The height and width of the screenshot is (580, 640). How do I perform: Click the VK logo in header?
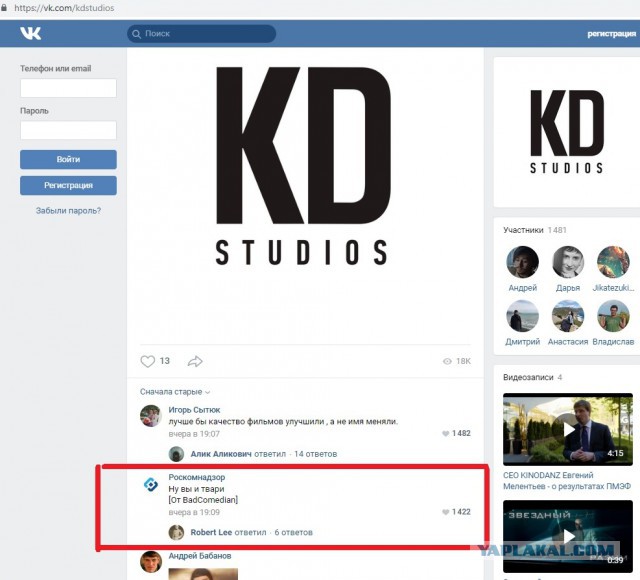click(x=31, y=33)
